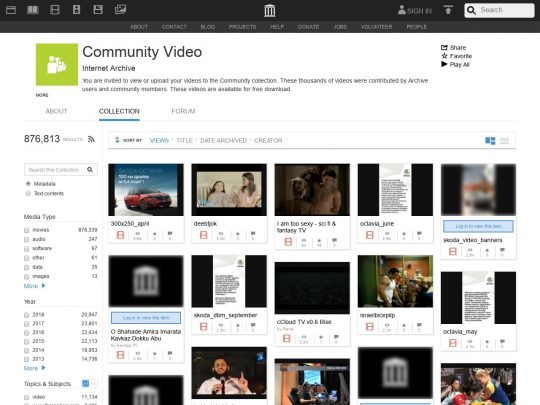Click film icon under octavia_may

(x=453, y=343)
